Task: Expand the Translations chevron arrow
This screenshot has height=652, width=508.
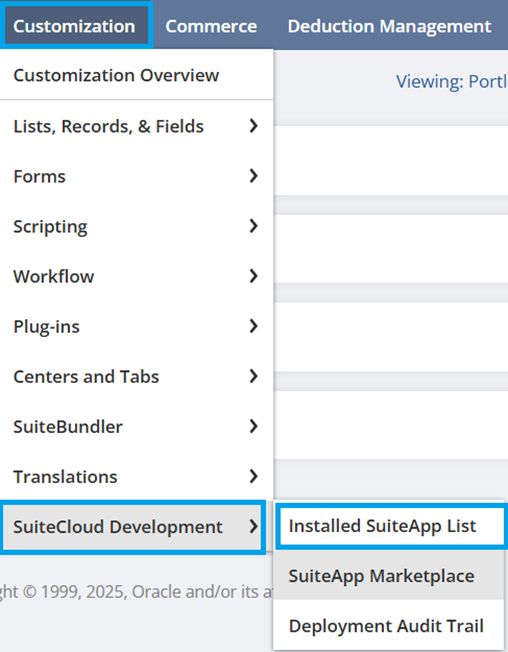Action: click(x=253, y=476)
